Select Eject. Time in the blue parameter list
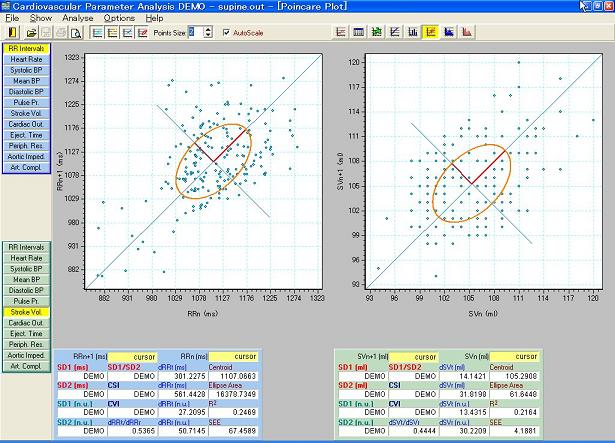 click(x=26, y=135)
